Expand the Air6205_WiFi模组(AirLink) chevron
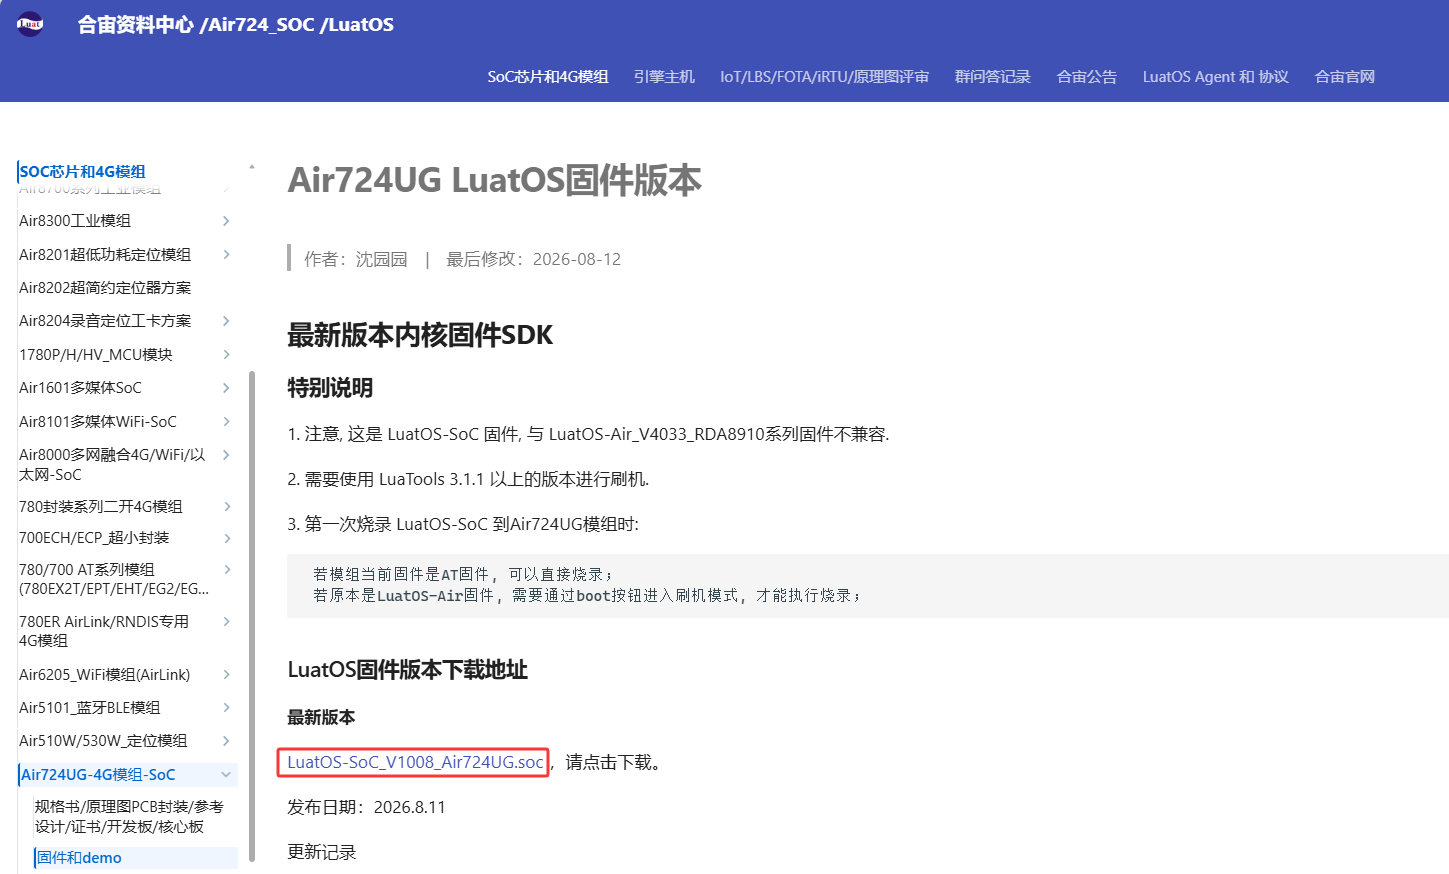 226,675
